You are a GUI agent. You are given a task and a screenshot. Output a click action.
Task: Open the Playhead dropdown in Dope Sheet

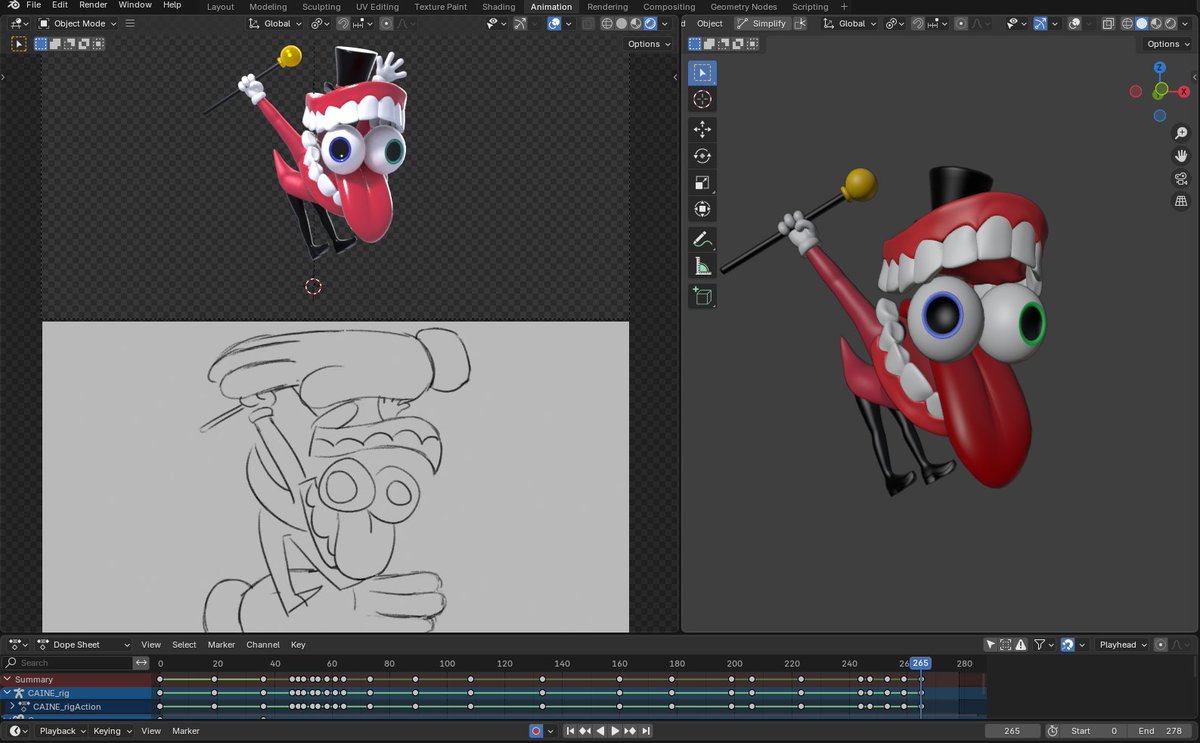[1121, 645]
